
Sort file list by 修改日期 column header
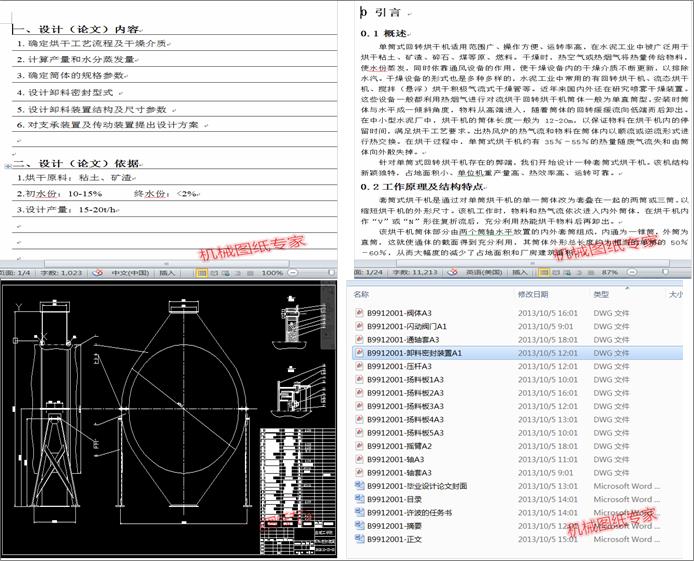click(x=533, y=294)
